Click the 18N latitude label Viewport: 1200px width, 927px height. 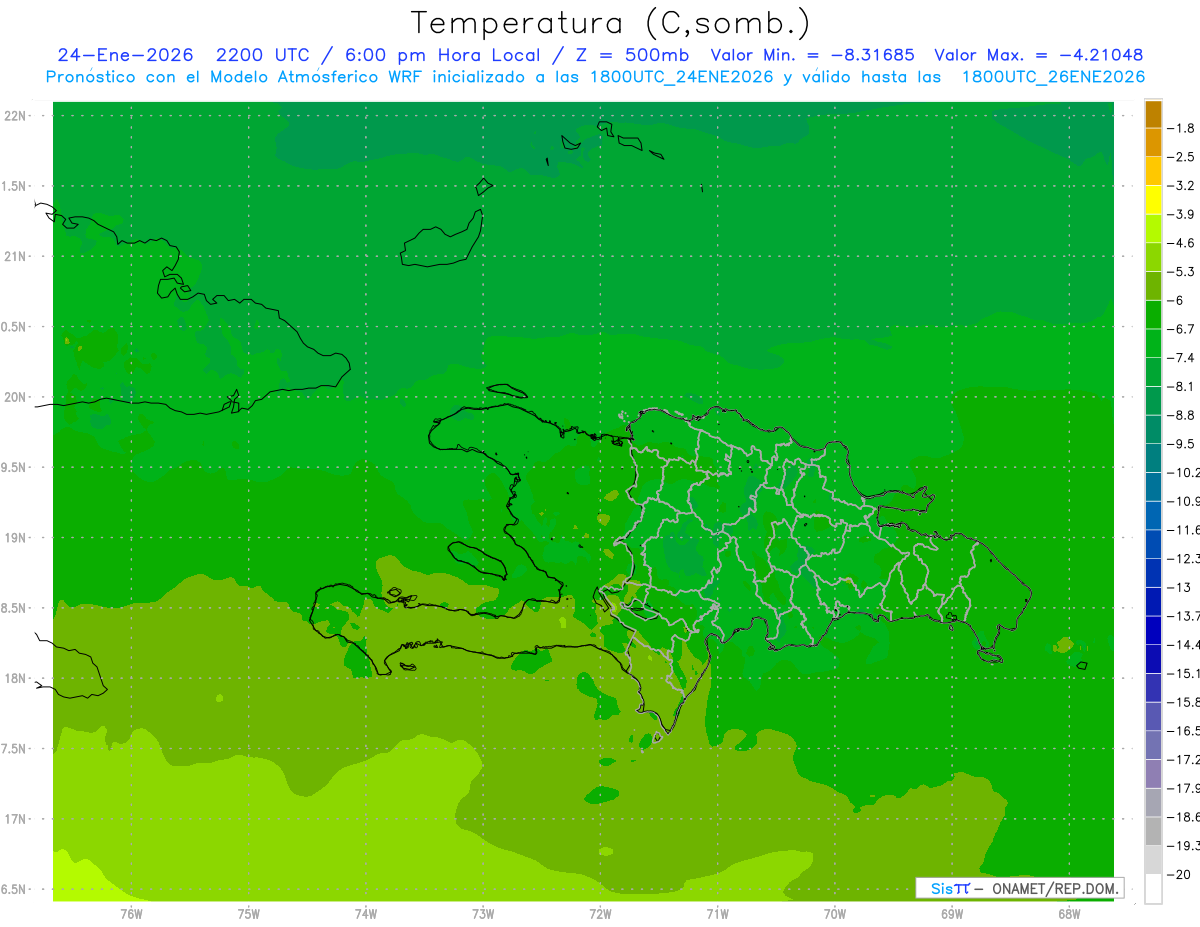[17, 678]
